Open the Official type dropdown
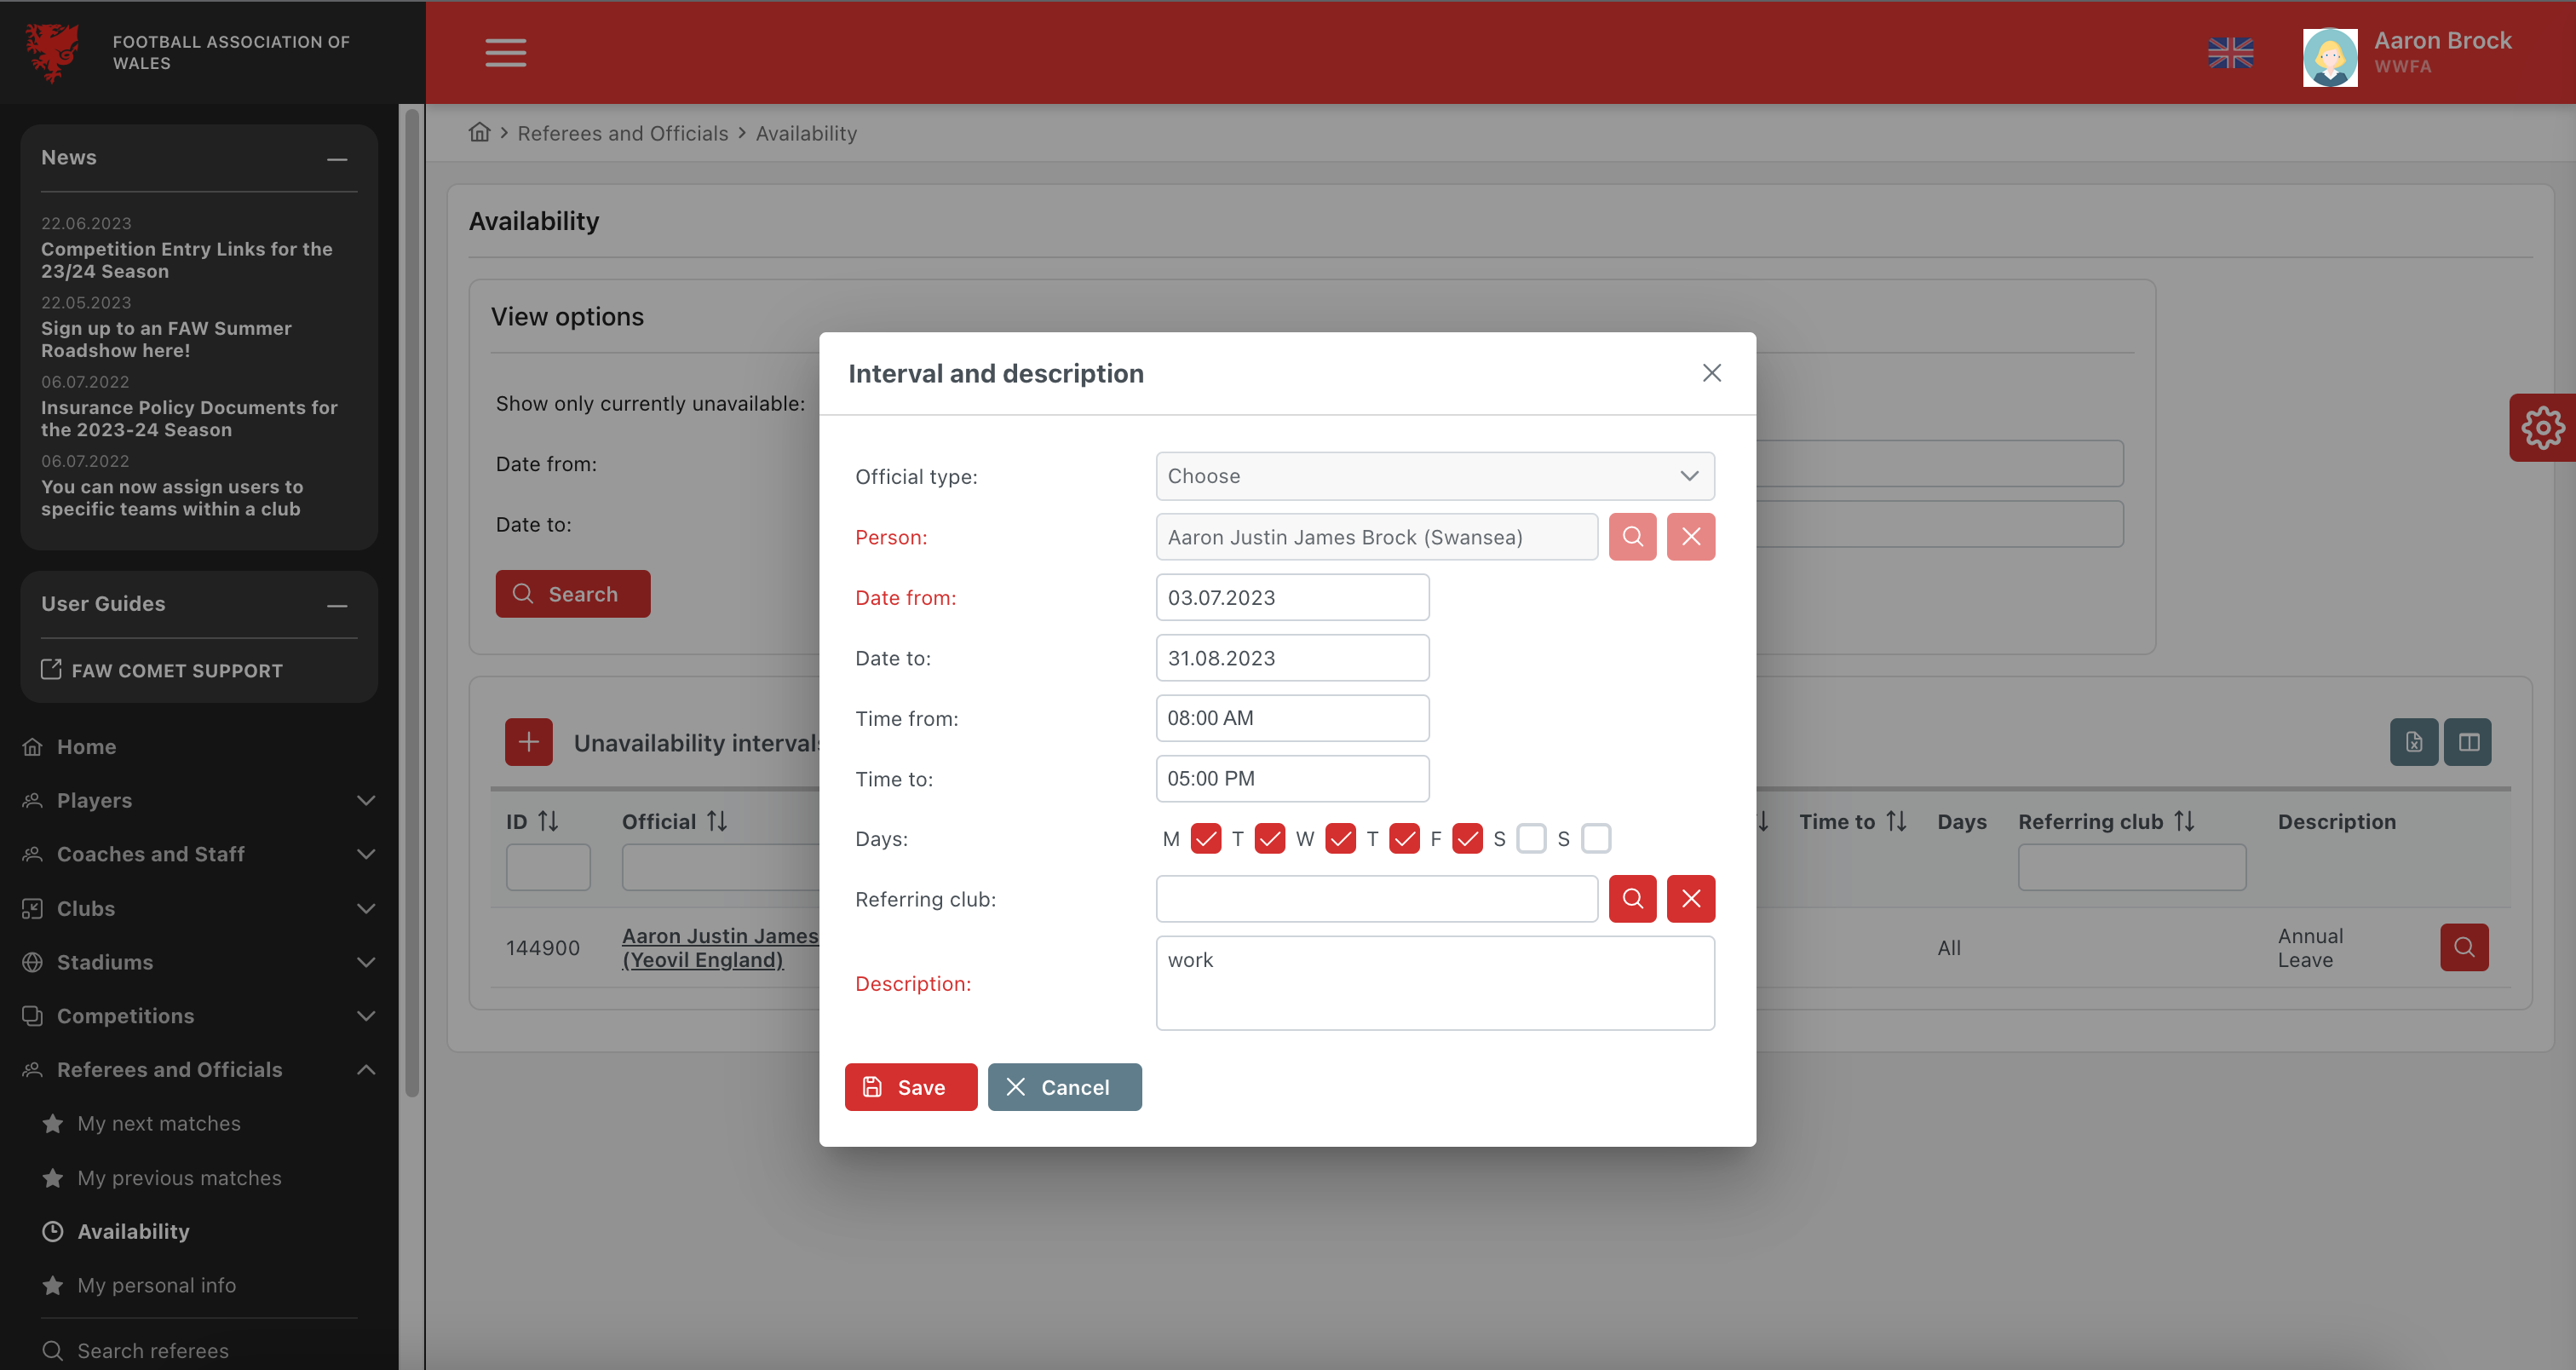Viewport: 2576px width, 1370px height. point(1434,476)
